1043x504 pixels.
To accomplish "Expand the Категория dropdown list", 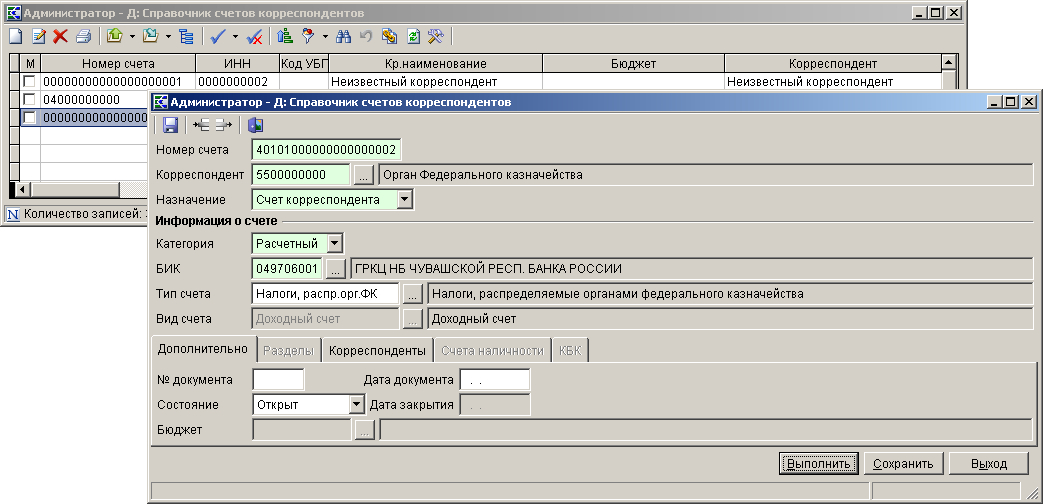I will tap(334, 243).
